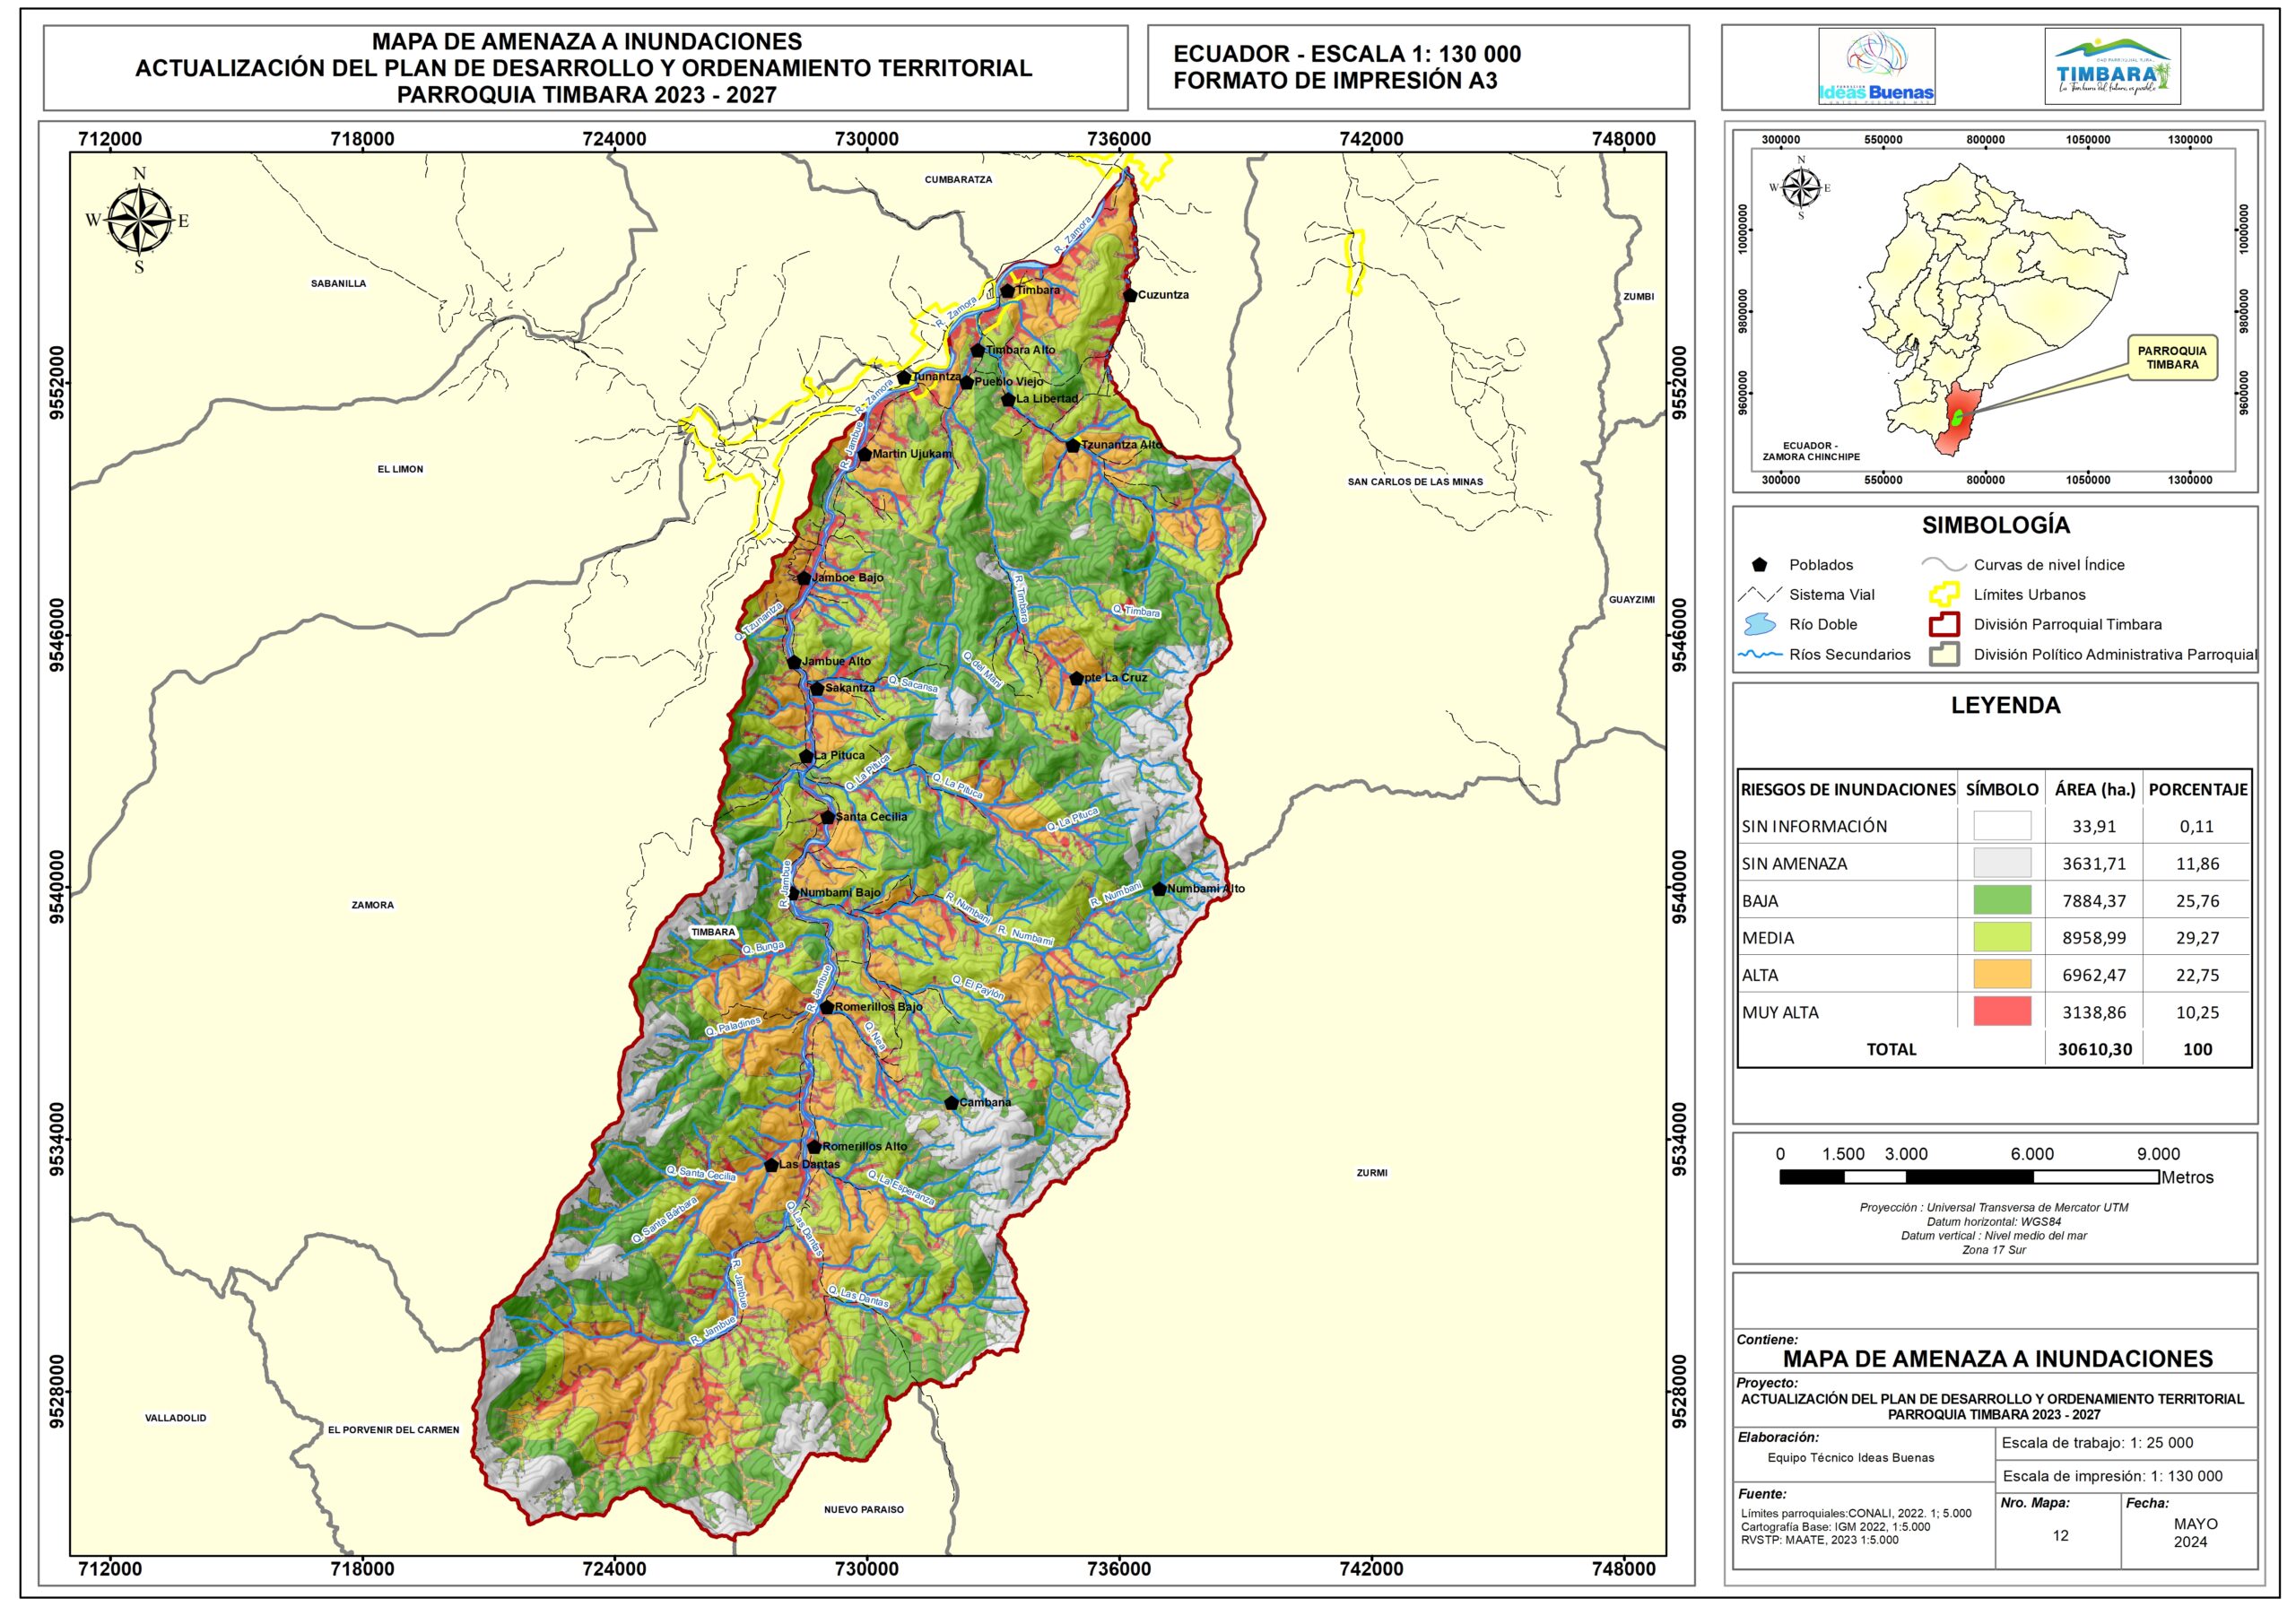Click the Ideas Buenas logo
Viewport: 2296px width, 1624px height.
[x=1876, y=67]
